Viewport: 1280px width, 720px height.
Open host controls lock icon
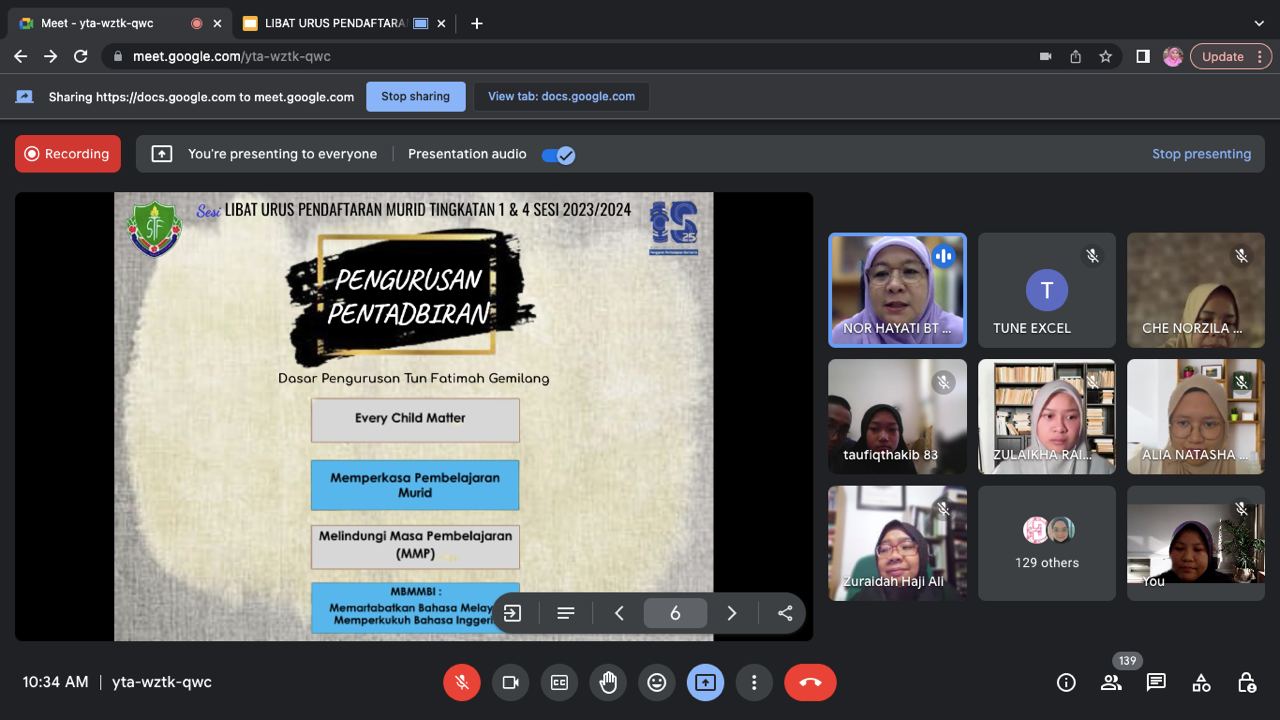click(1246, 682)
